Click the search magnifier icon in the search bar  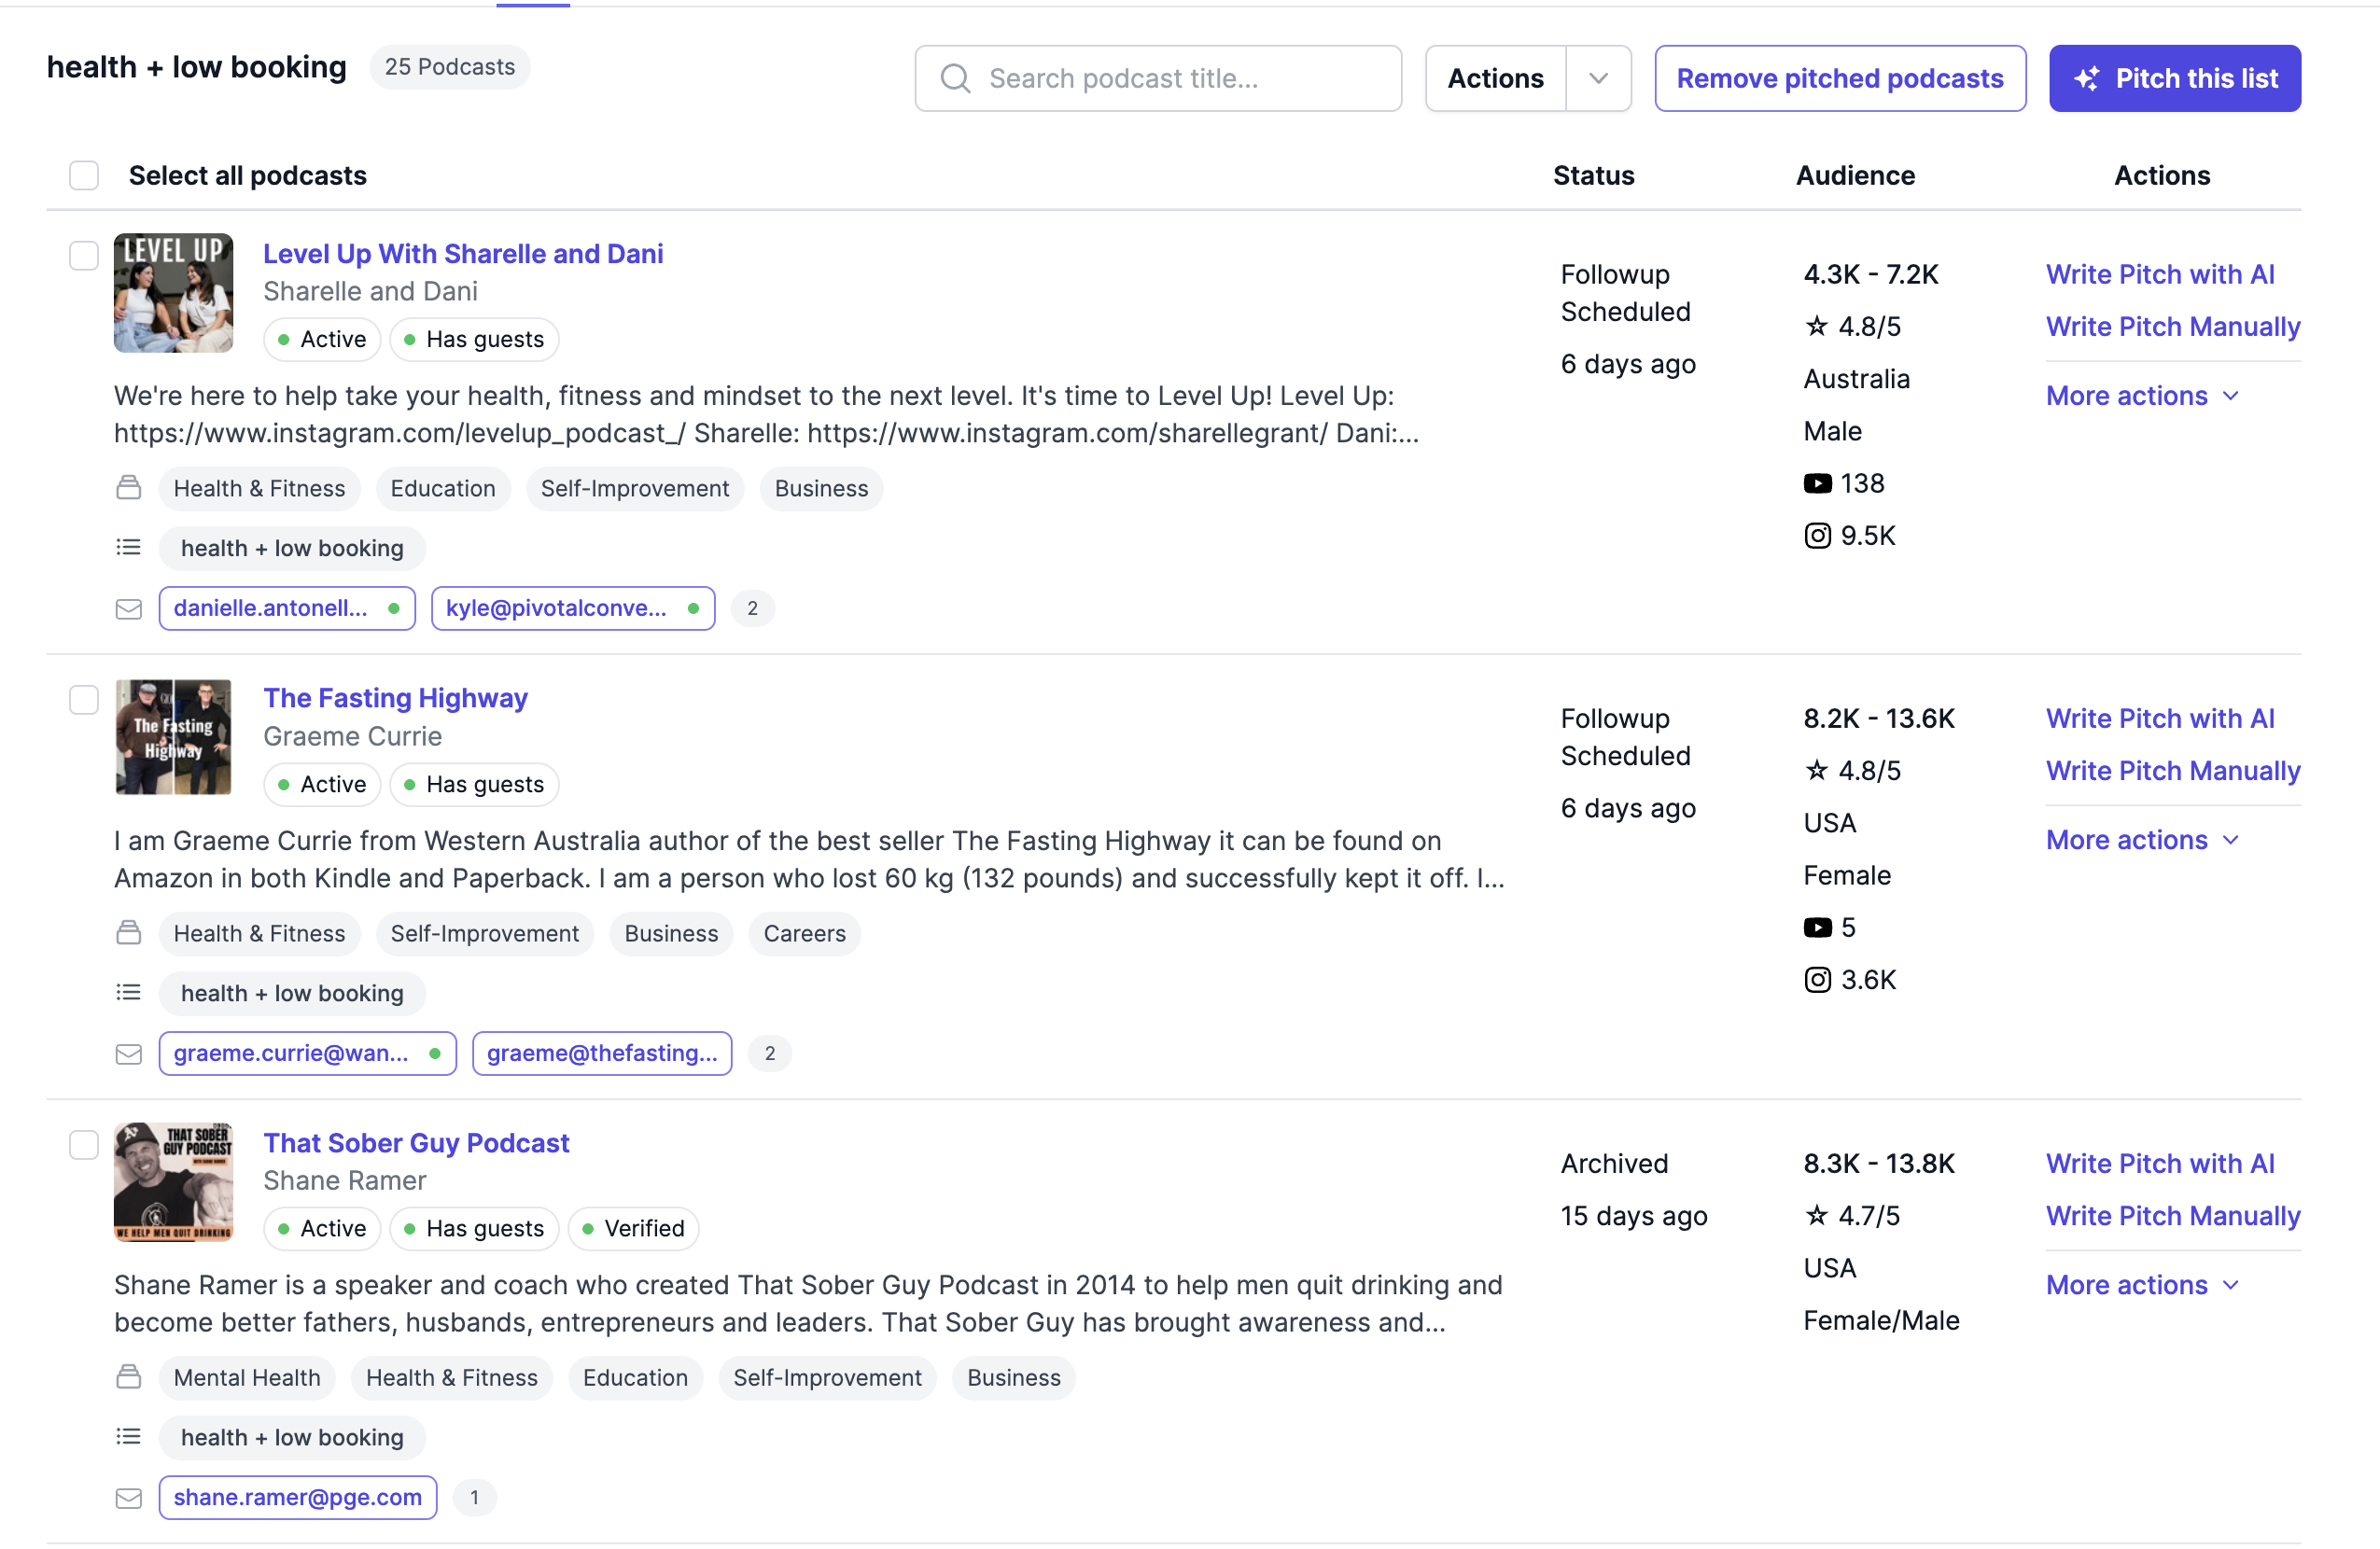pos(954,78)
